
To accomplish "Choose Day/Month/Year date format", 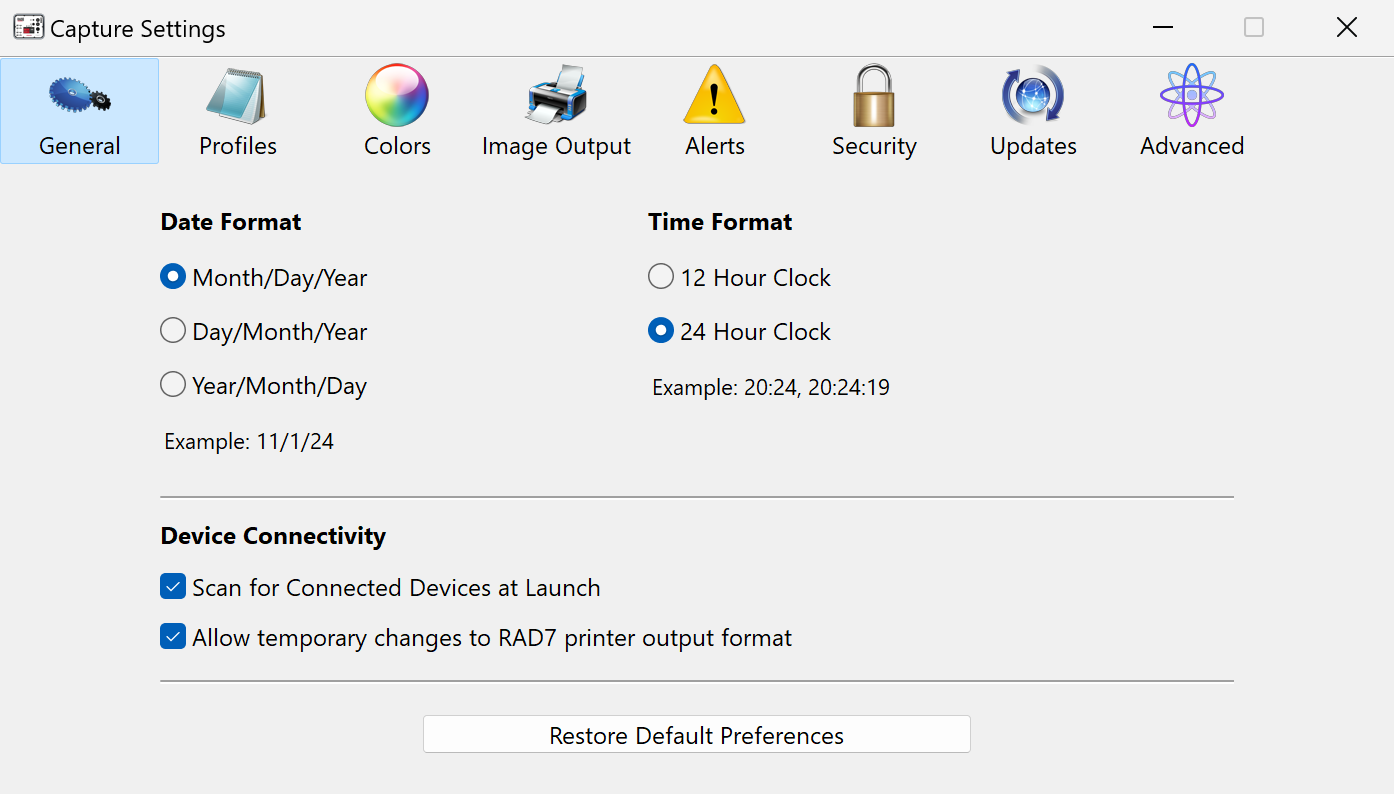I will tap(173, 331).
